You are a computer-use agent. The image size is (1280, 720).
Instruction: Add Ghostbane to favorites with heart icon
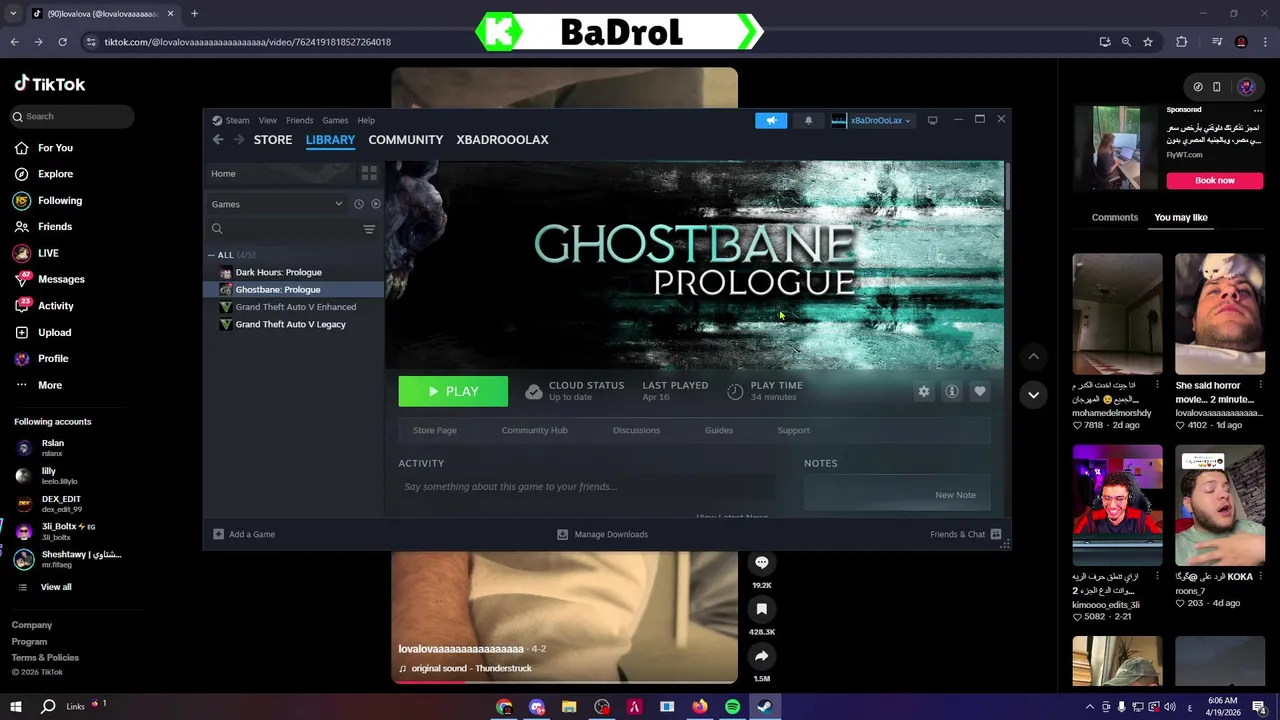(980, 392)
